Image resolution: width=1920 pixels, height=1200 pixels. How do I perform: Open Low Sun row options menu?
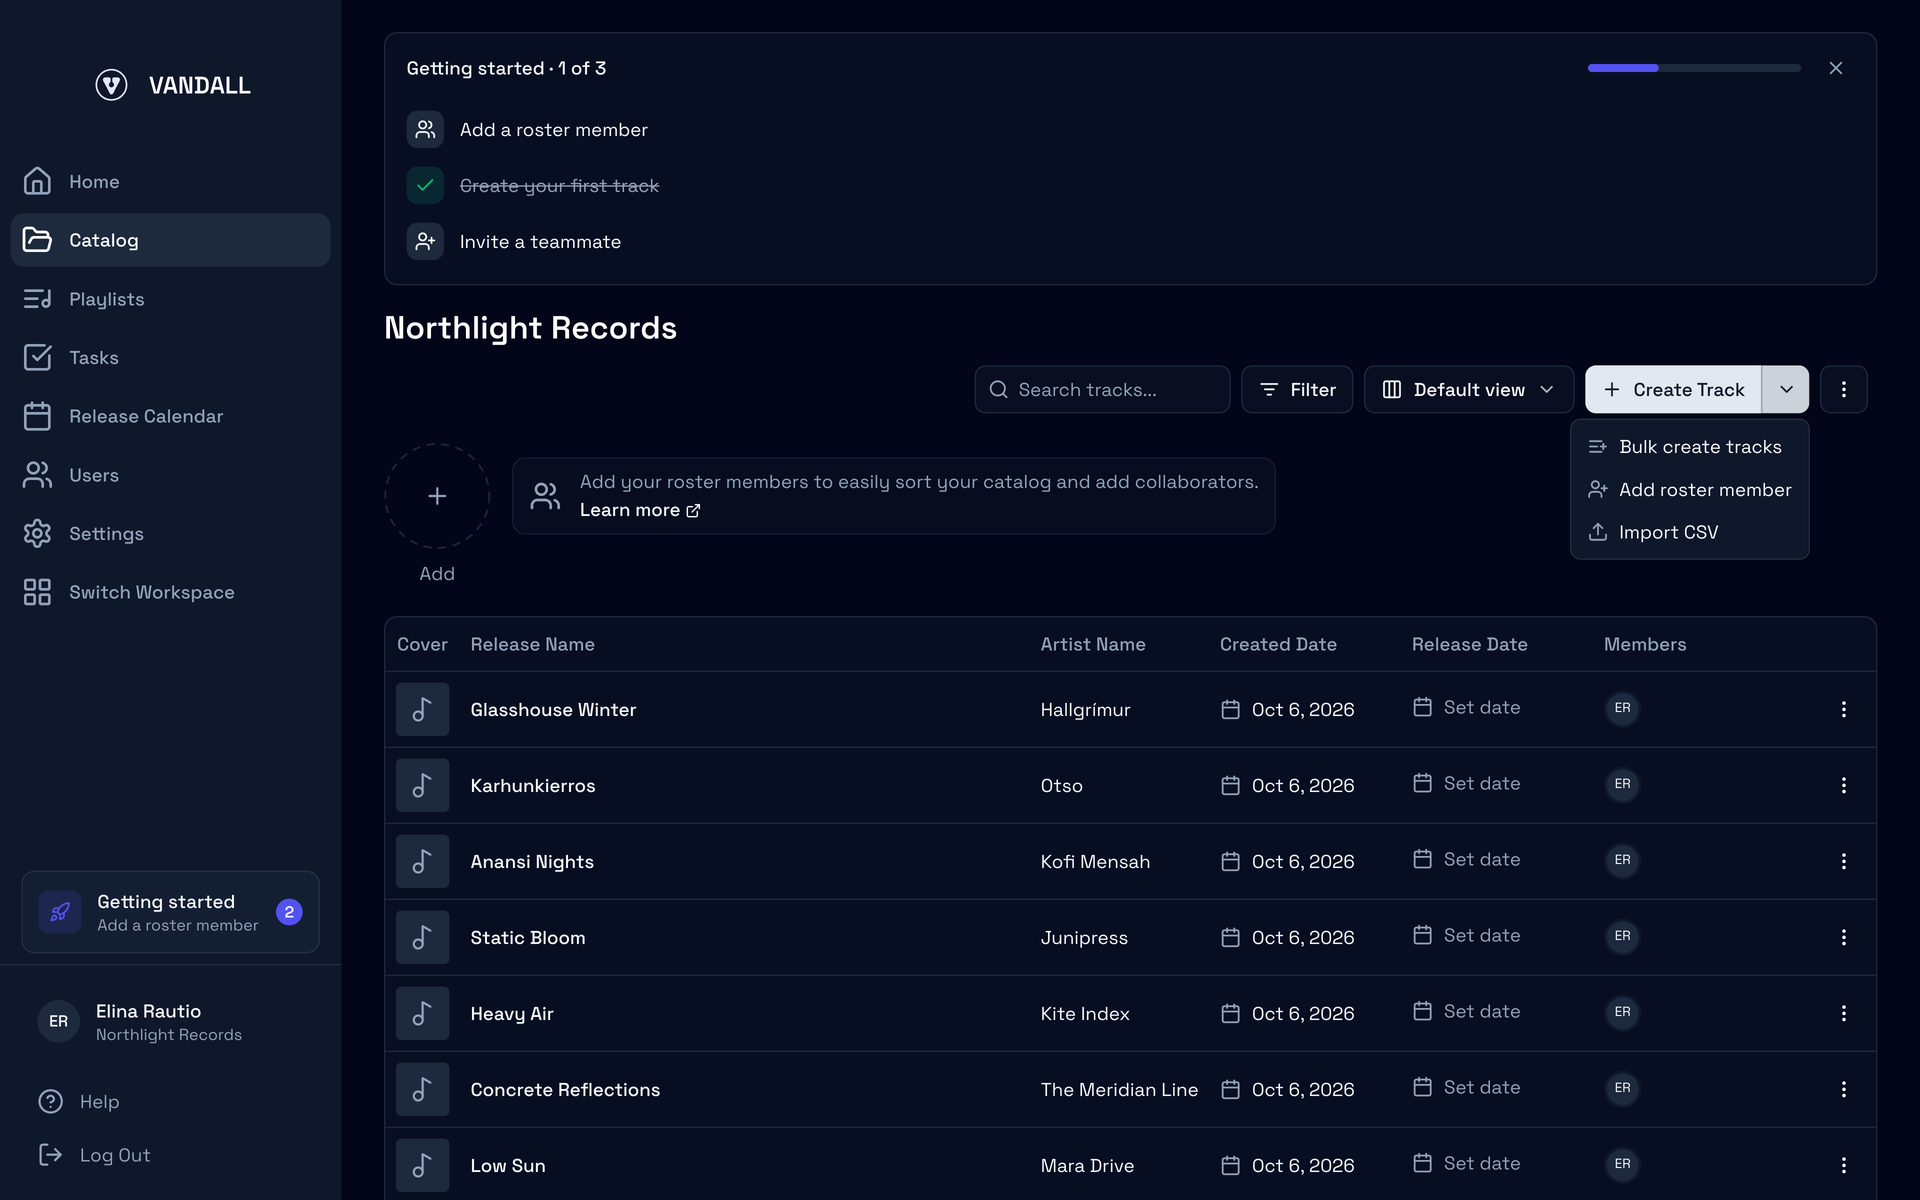(x=1844, y=1165)
